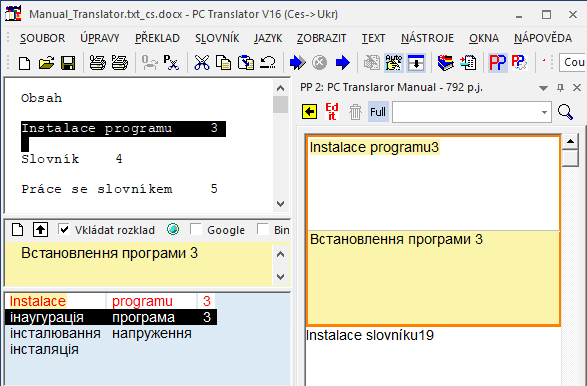
Task: Toggle the PP translation memory icon
Action: point(498,63)
